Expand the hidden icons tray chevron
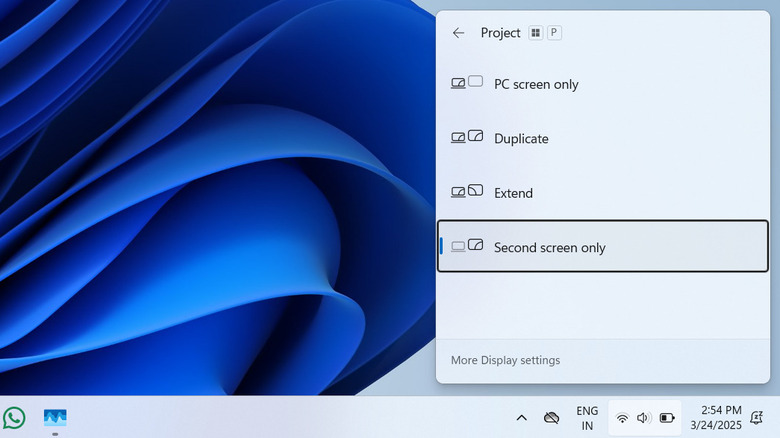Screen dimensions: 780x438 [521, 418]
